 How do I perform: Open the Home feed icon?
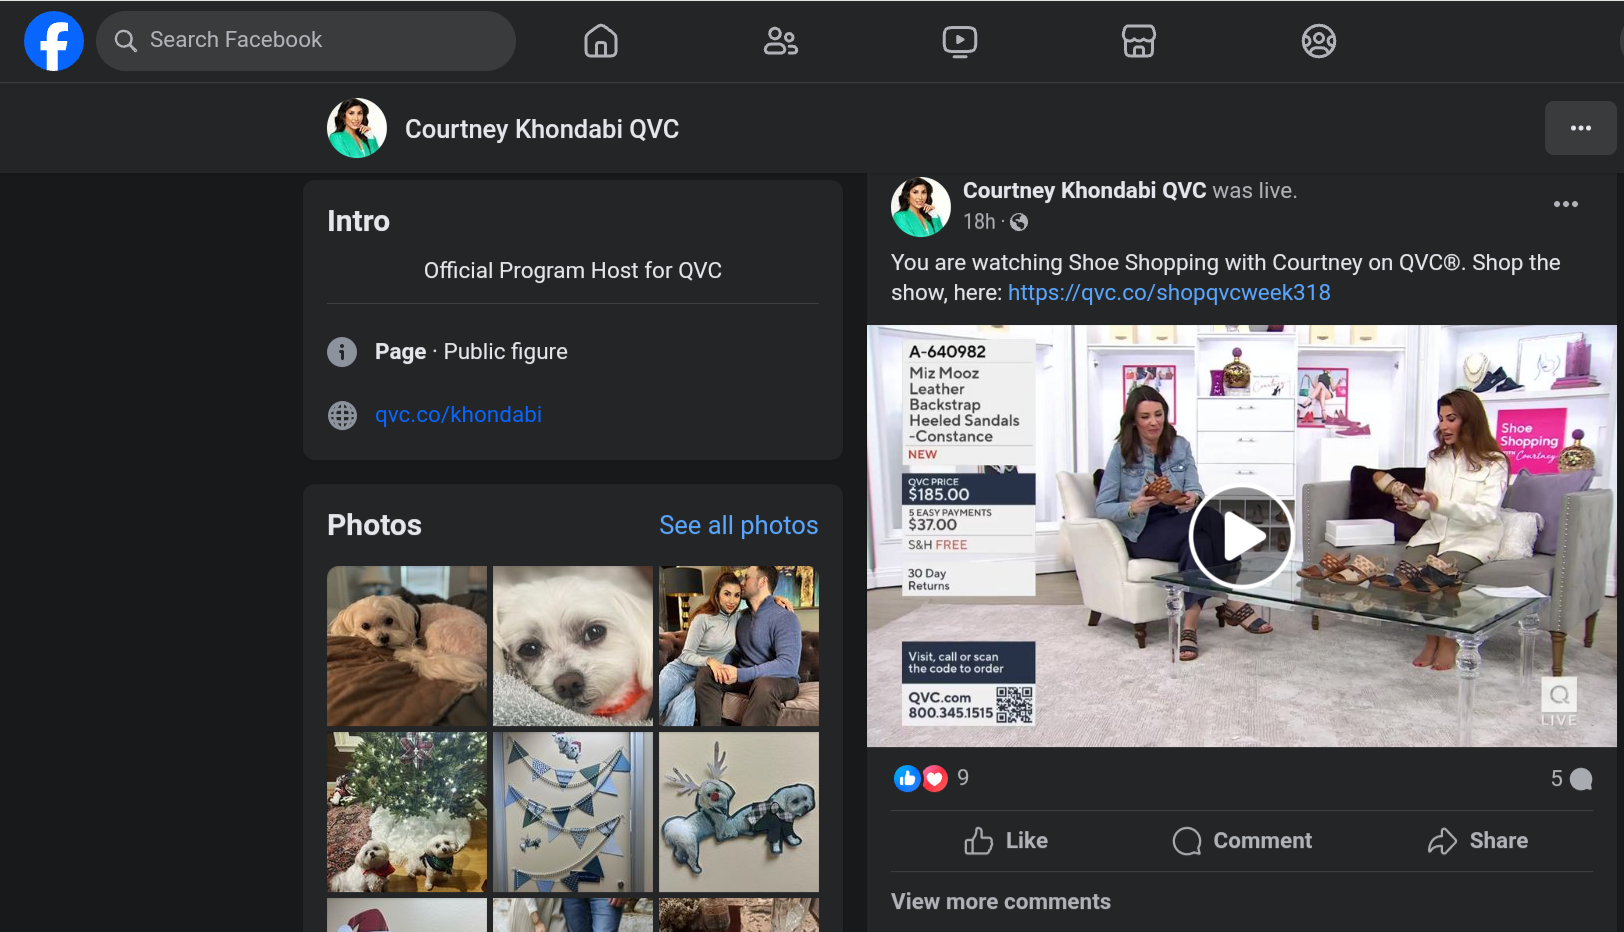coord(600,41)
